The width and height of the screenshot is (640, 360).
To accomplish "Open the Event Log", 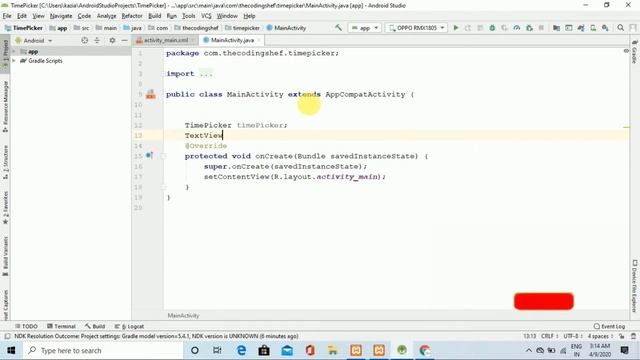I will click(x=609, y=326).
